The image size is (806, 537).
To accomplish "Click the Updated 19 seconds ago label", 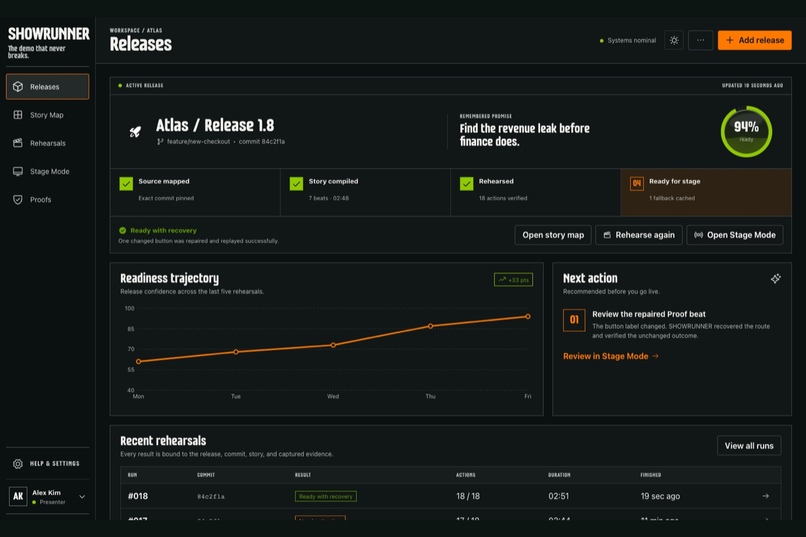I will pyautogui.click(x=753, y=85).
